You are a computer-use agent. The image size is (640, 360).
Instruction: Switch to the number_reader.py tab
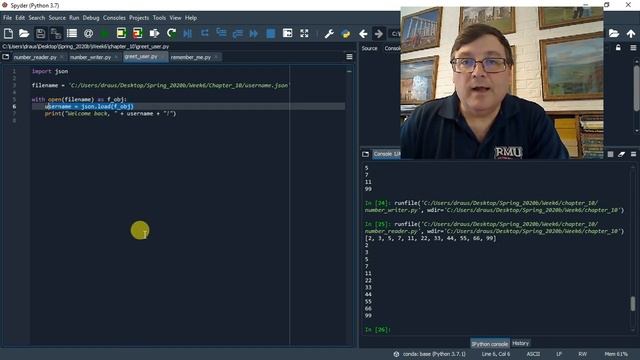click(x=35, y=58)
